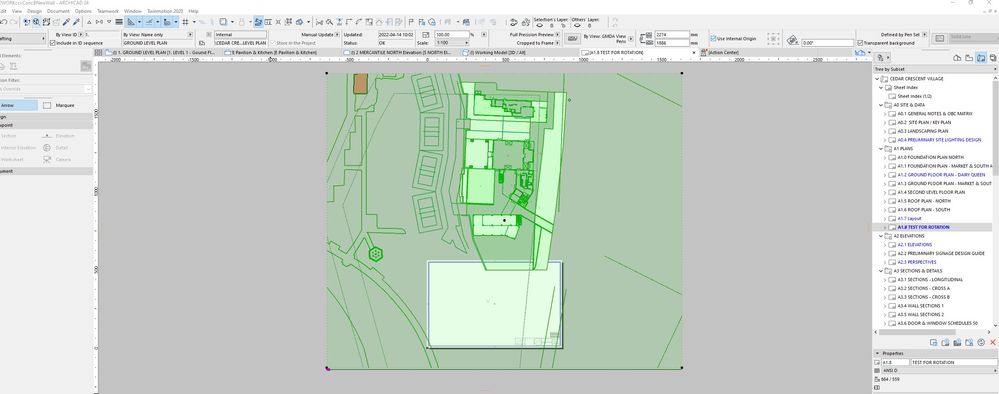Switch to E Pavilion & Kitchen tab

pyautogui.click(x=274, y=52)
